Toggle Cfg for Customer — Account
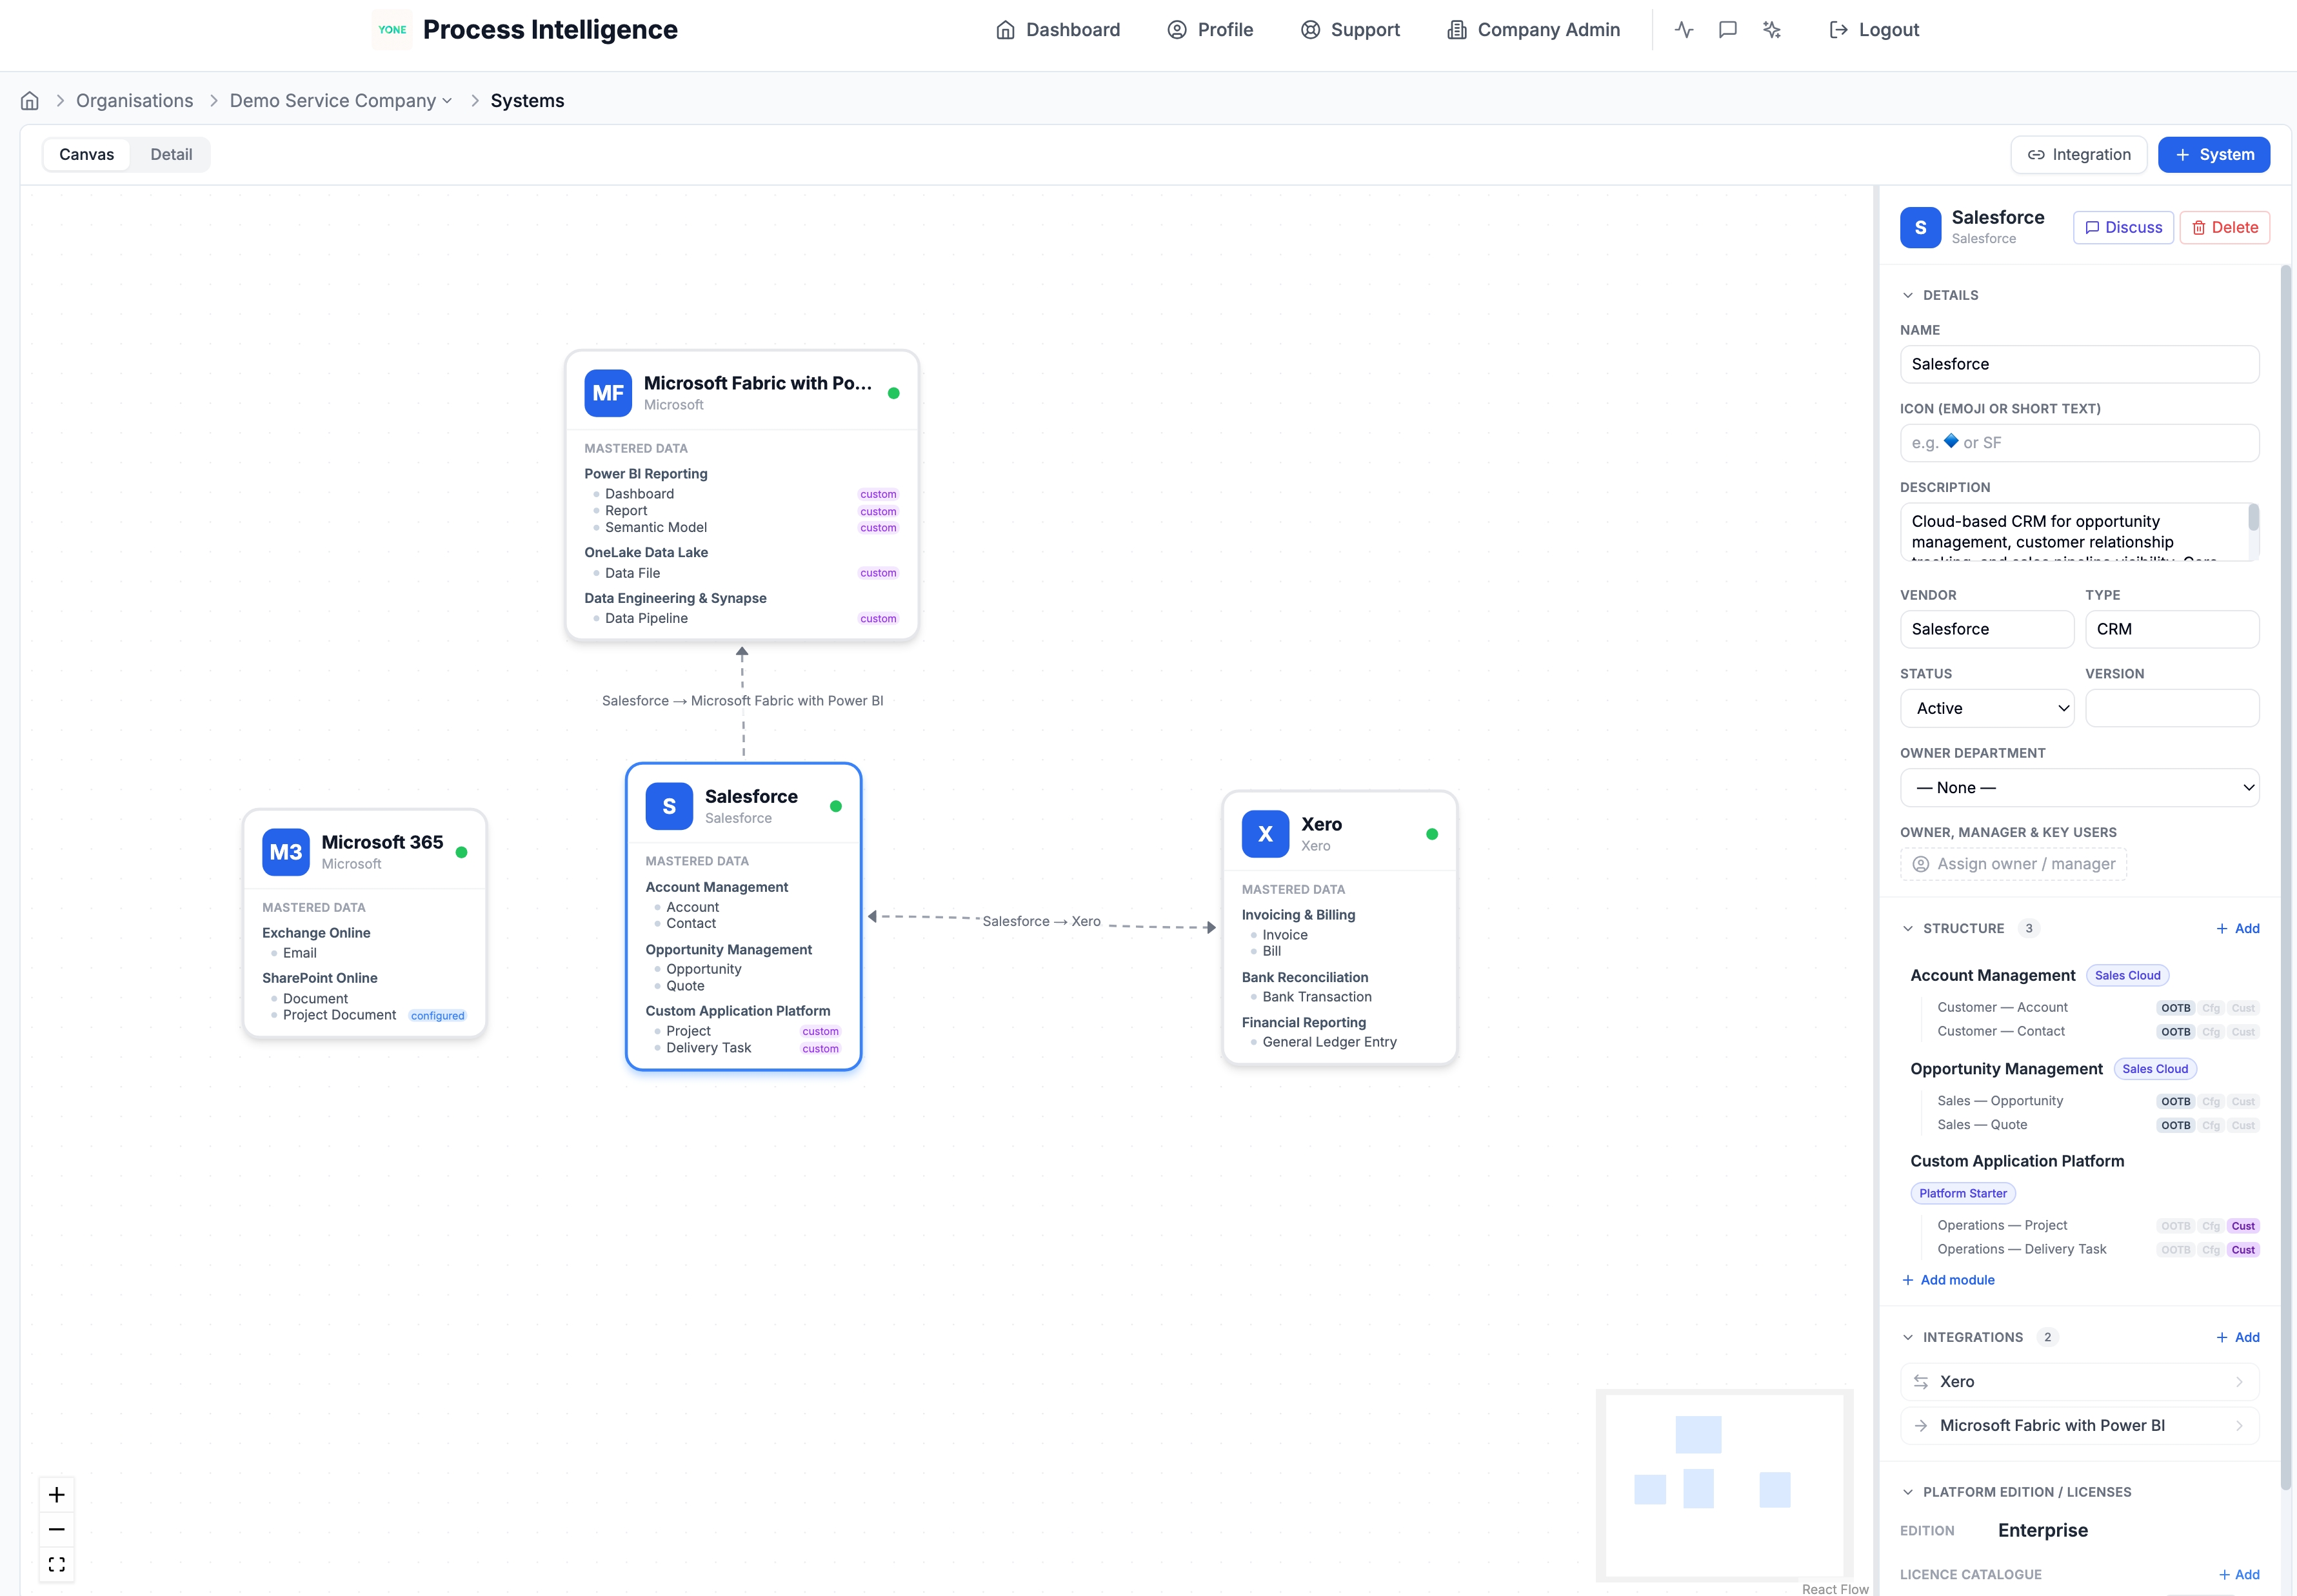2297x1596 pixels. [x=2211, y=1008]
